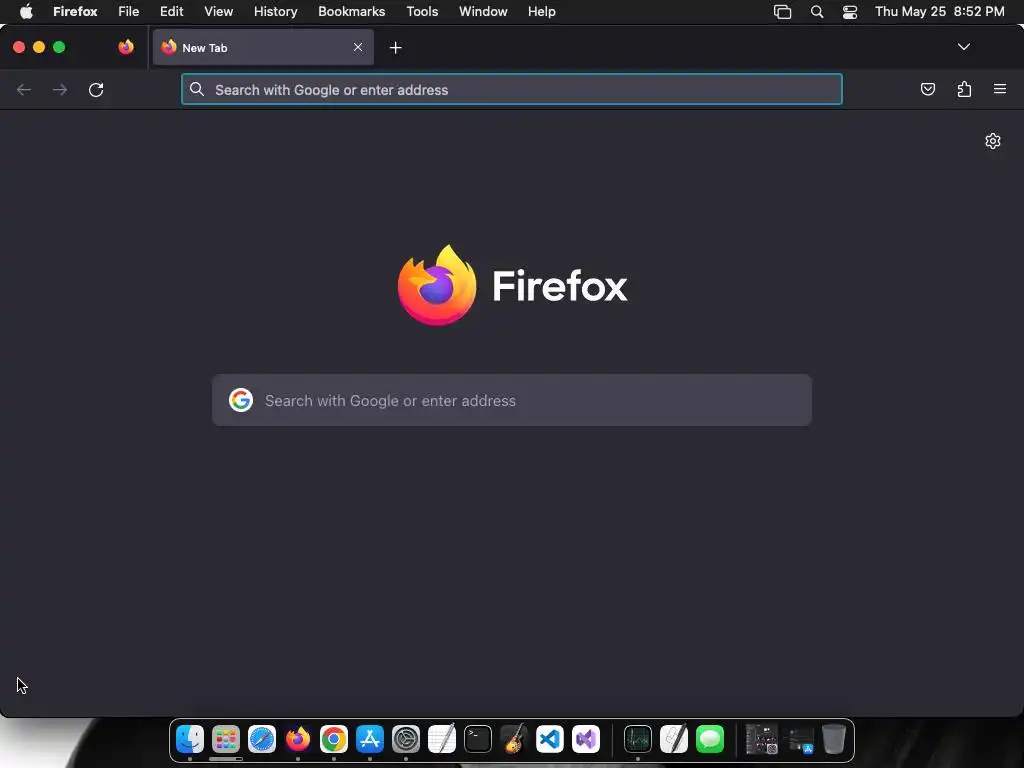The image size is (1024, 768).
Task: Open Control Center in menu bar
Action: tap(850, 12)
